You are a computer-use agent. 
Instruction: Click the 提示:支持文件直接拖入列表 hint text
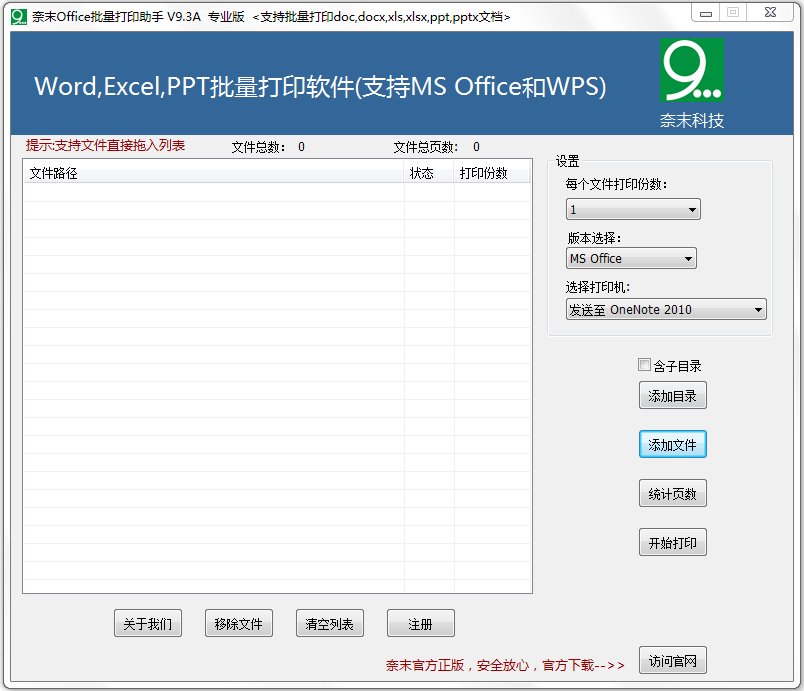pyautogui.click(x=106, y=146)
